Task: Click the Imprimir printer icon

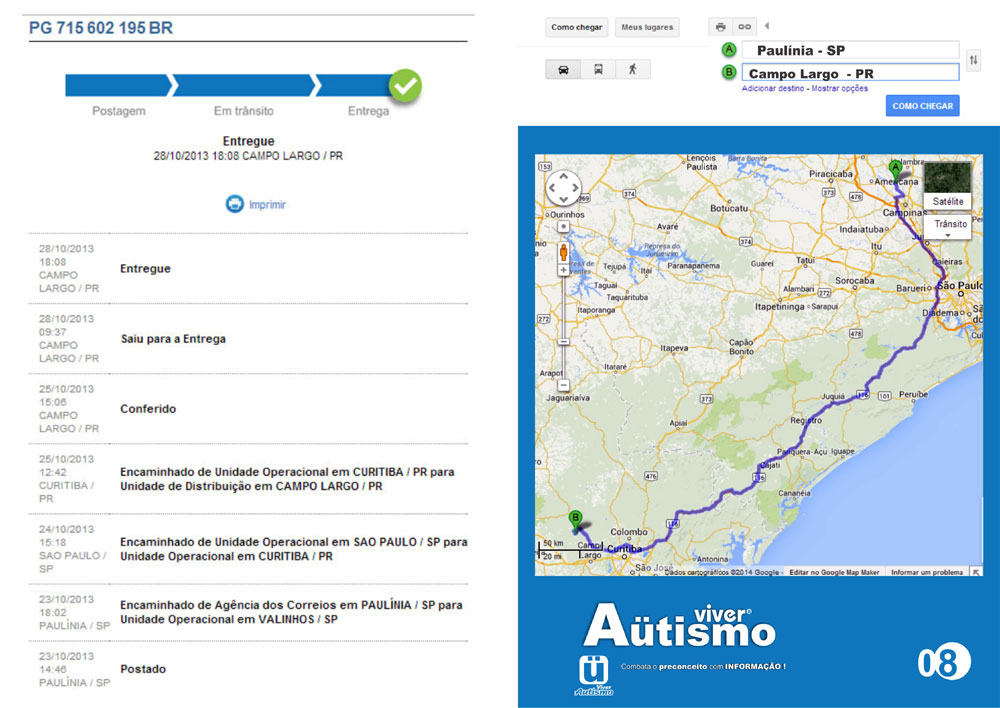Action: (x=234, y=204)
